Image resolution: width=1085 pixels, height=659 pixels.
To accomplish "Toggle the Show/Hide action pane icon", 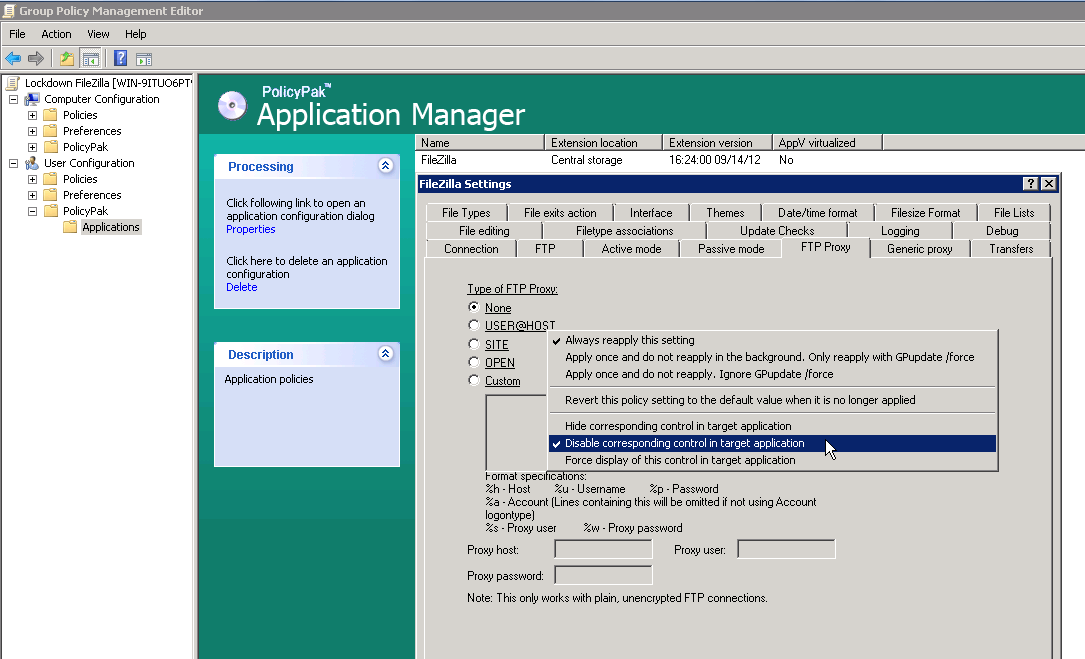I will tap(143, 59).
